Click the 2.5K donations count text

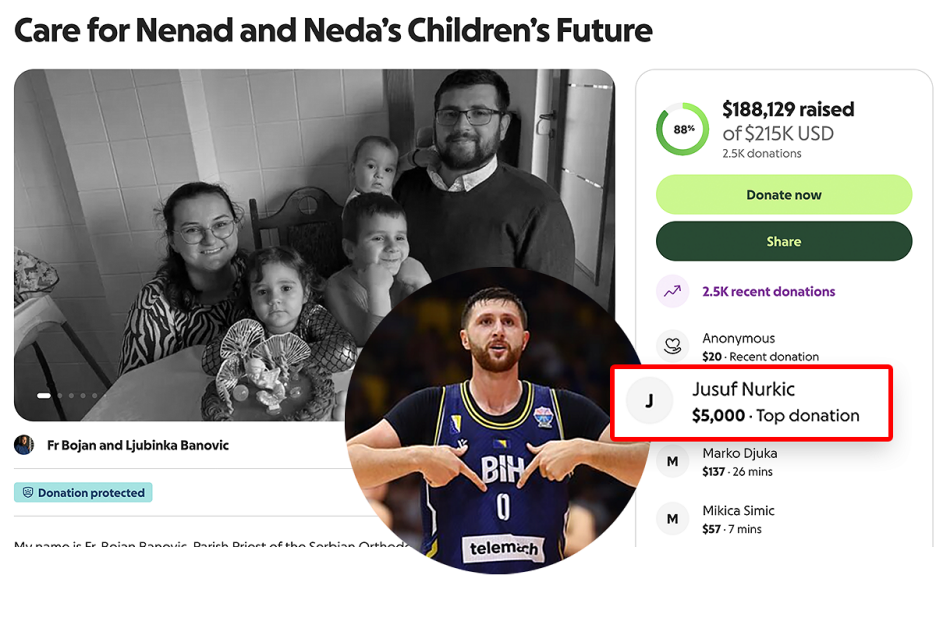[x=762, y=154]
